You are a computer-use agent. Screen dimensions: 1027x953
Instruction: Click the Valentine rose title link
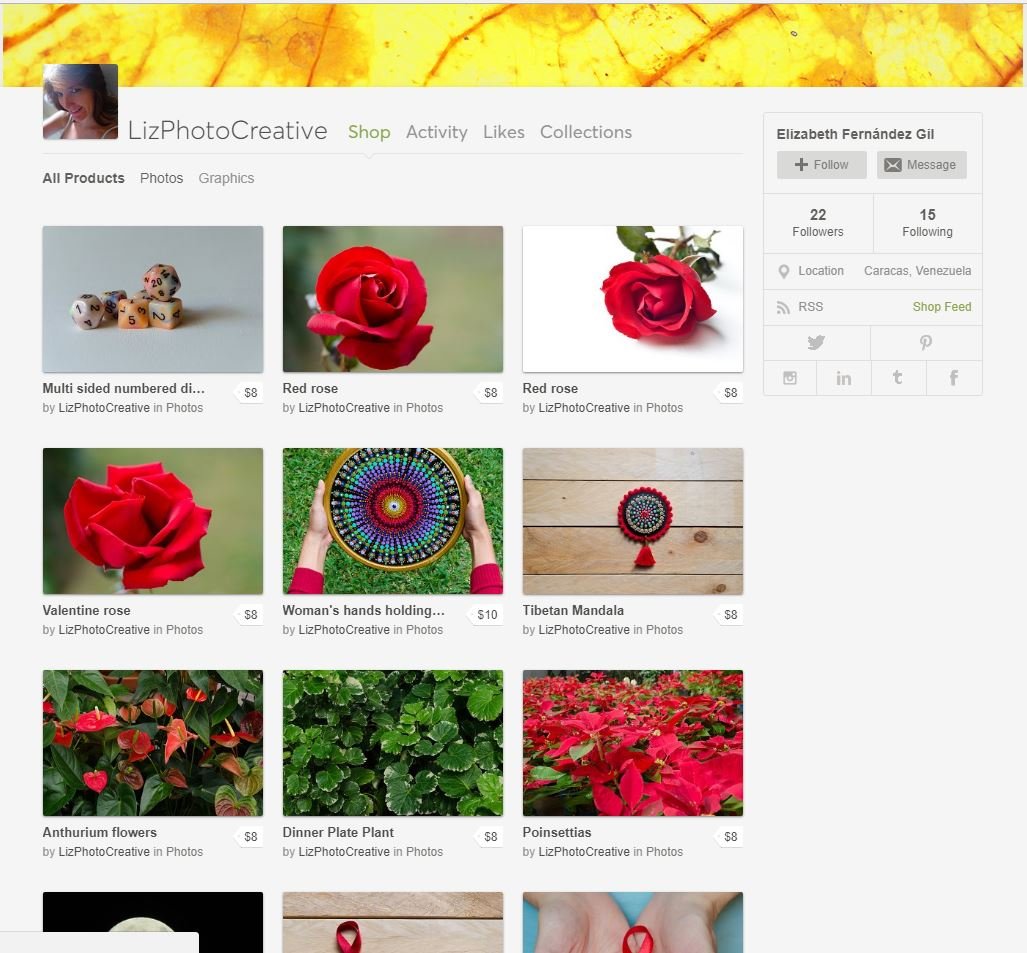pos(86,610)
